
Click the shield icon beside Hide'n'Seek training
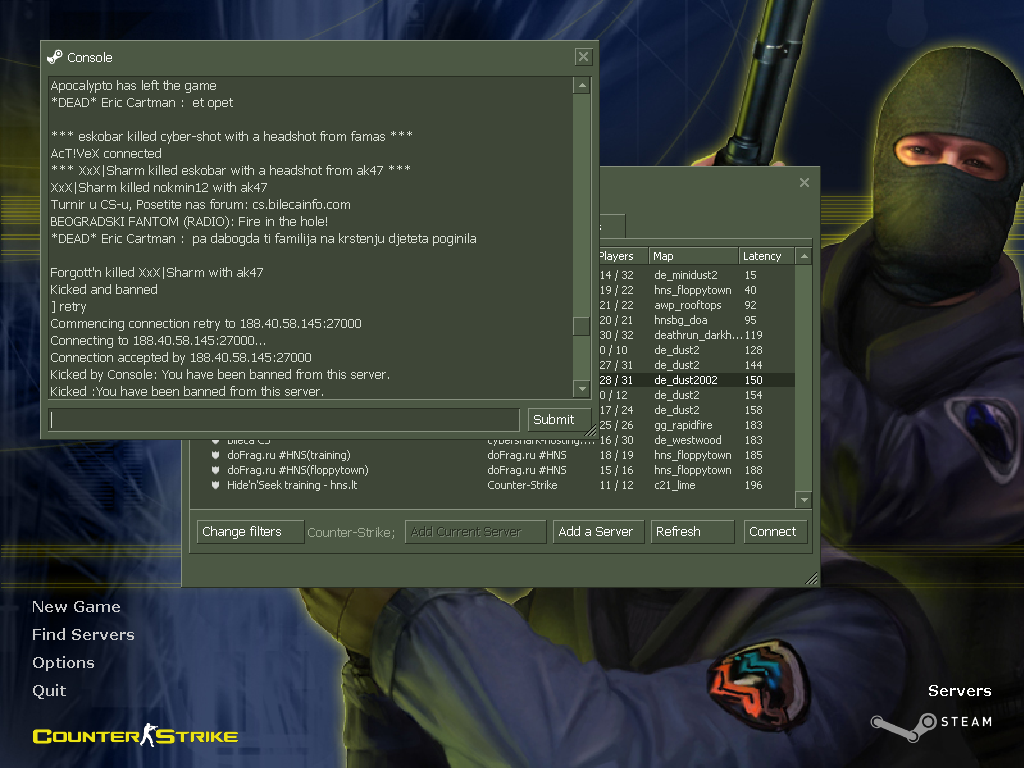coord(216,485)
